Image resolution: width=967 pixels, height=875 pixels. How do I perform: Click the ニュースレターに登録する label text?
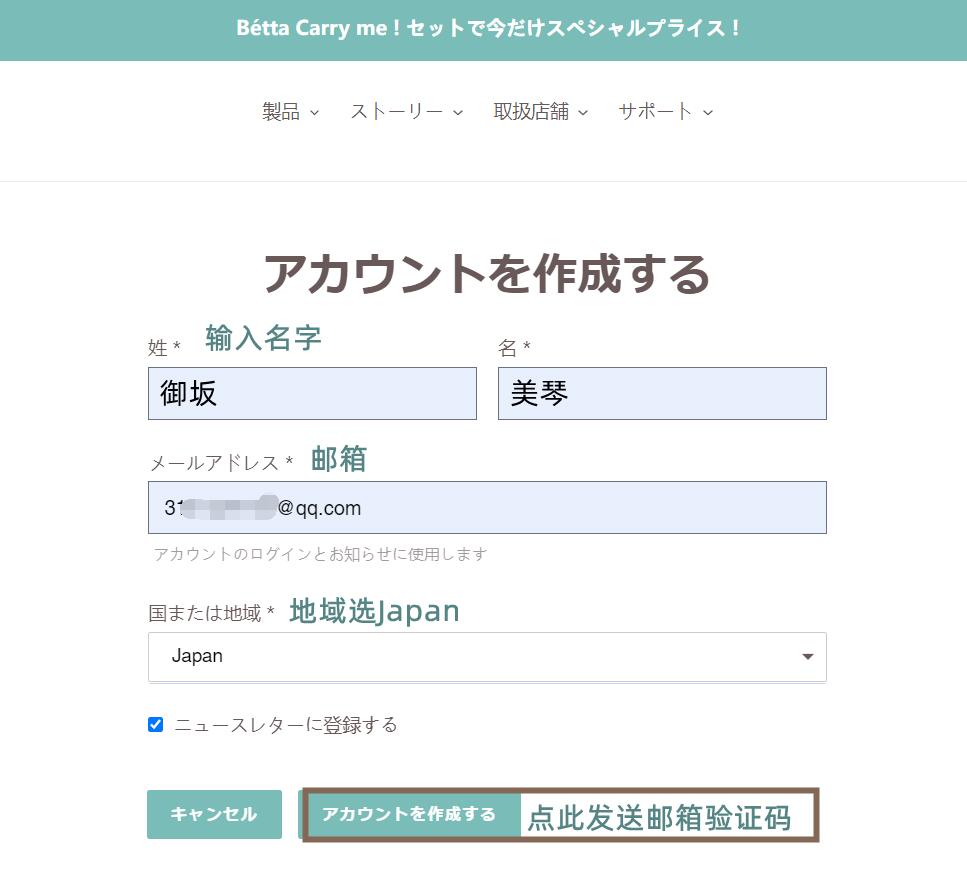click(286, 725)
